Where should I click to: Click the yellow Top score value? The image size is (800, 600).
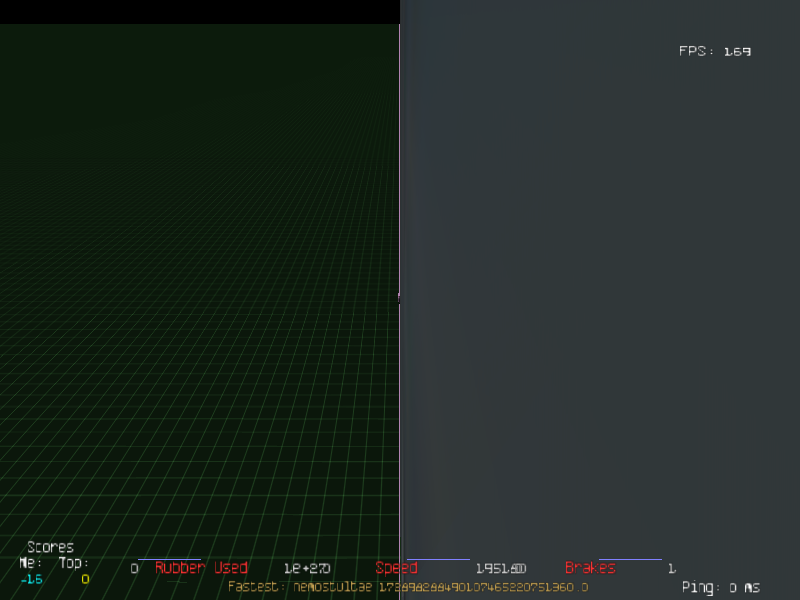[x=85, y=579]
